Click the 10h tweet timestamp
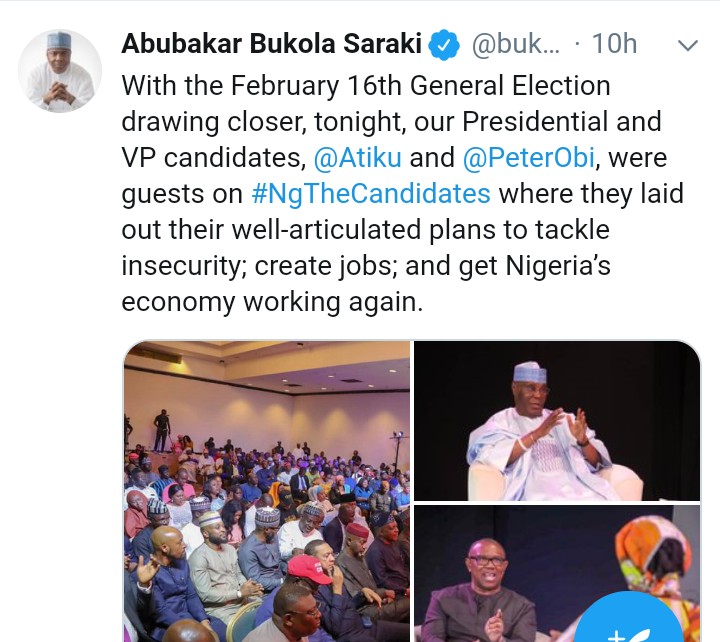The image size is (720, 642). pos(614,45)
